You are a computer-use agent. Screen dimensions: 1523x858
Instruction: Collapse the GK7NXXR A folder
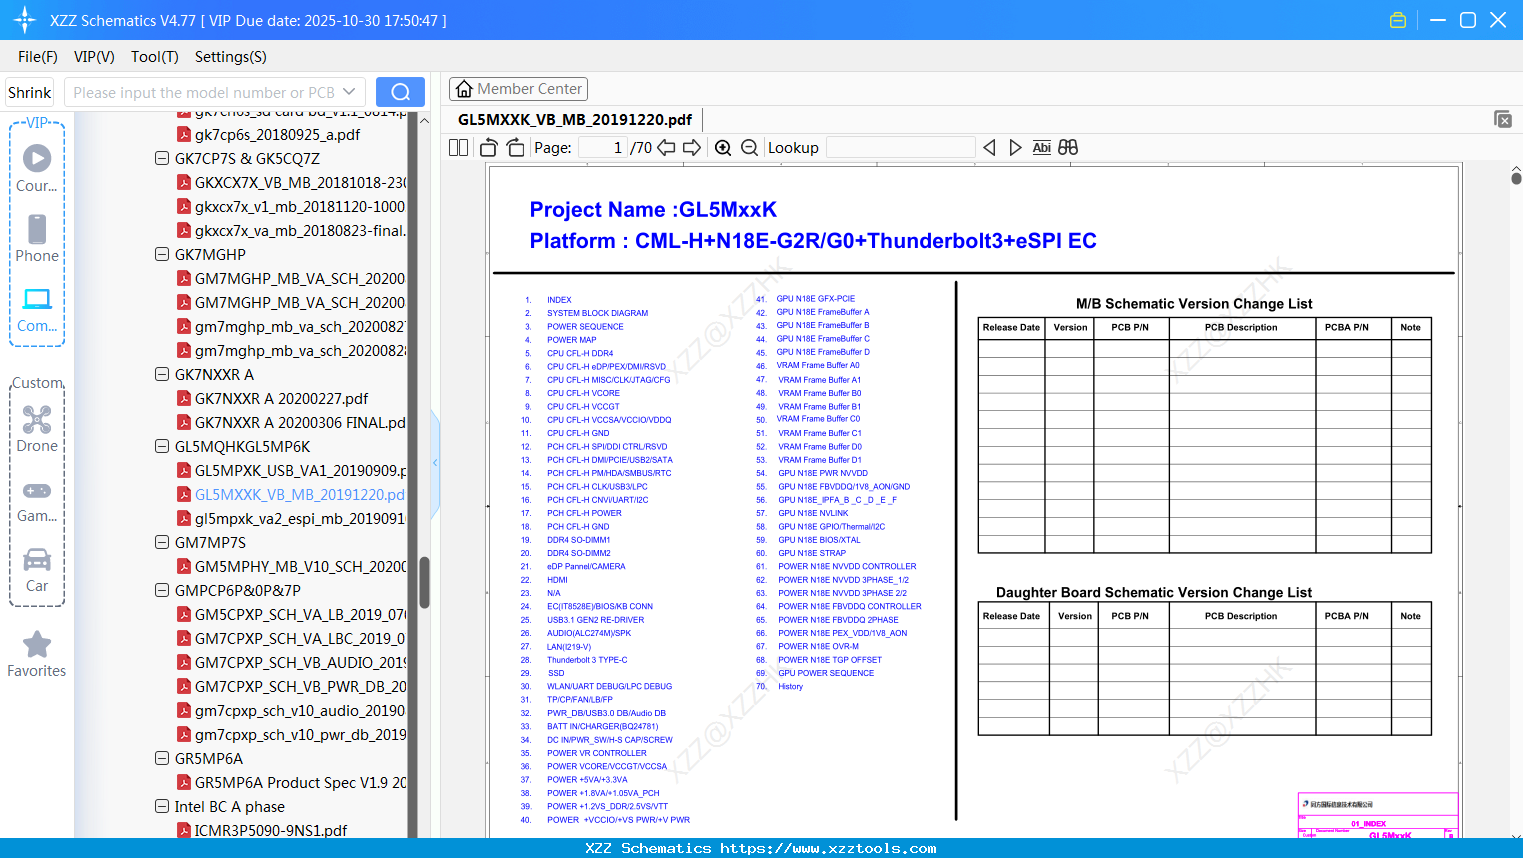click(162, 374)
